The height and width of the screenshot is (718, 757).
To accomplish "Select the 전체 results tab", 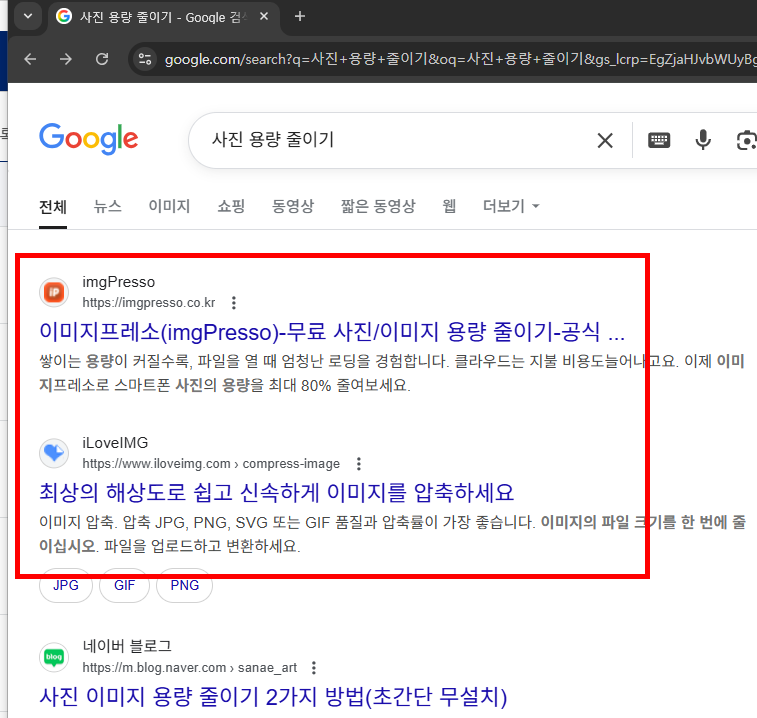I will pos(53,207).
